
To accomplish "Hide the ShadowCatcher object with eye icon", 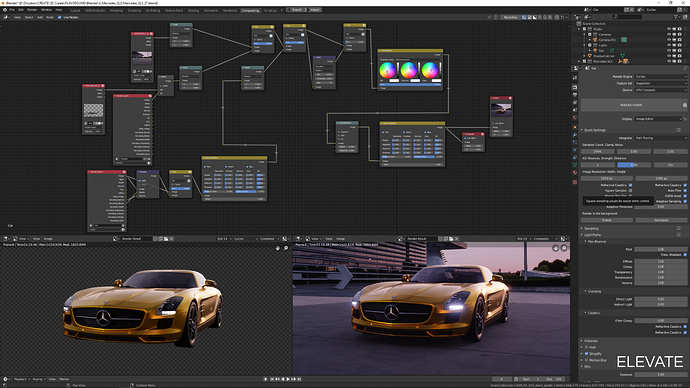I will [x=669, y=56].
